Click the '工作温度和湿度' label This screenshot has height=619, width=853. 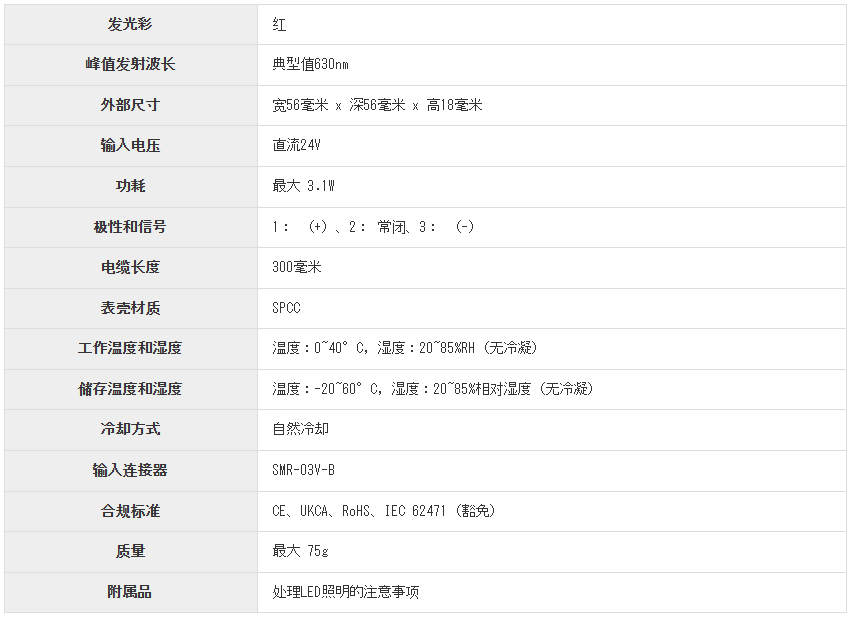coord(130,348)
